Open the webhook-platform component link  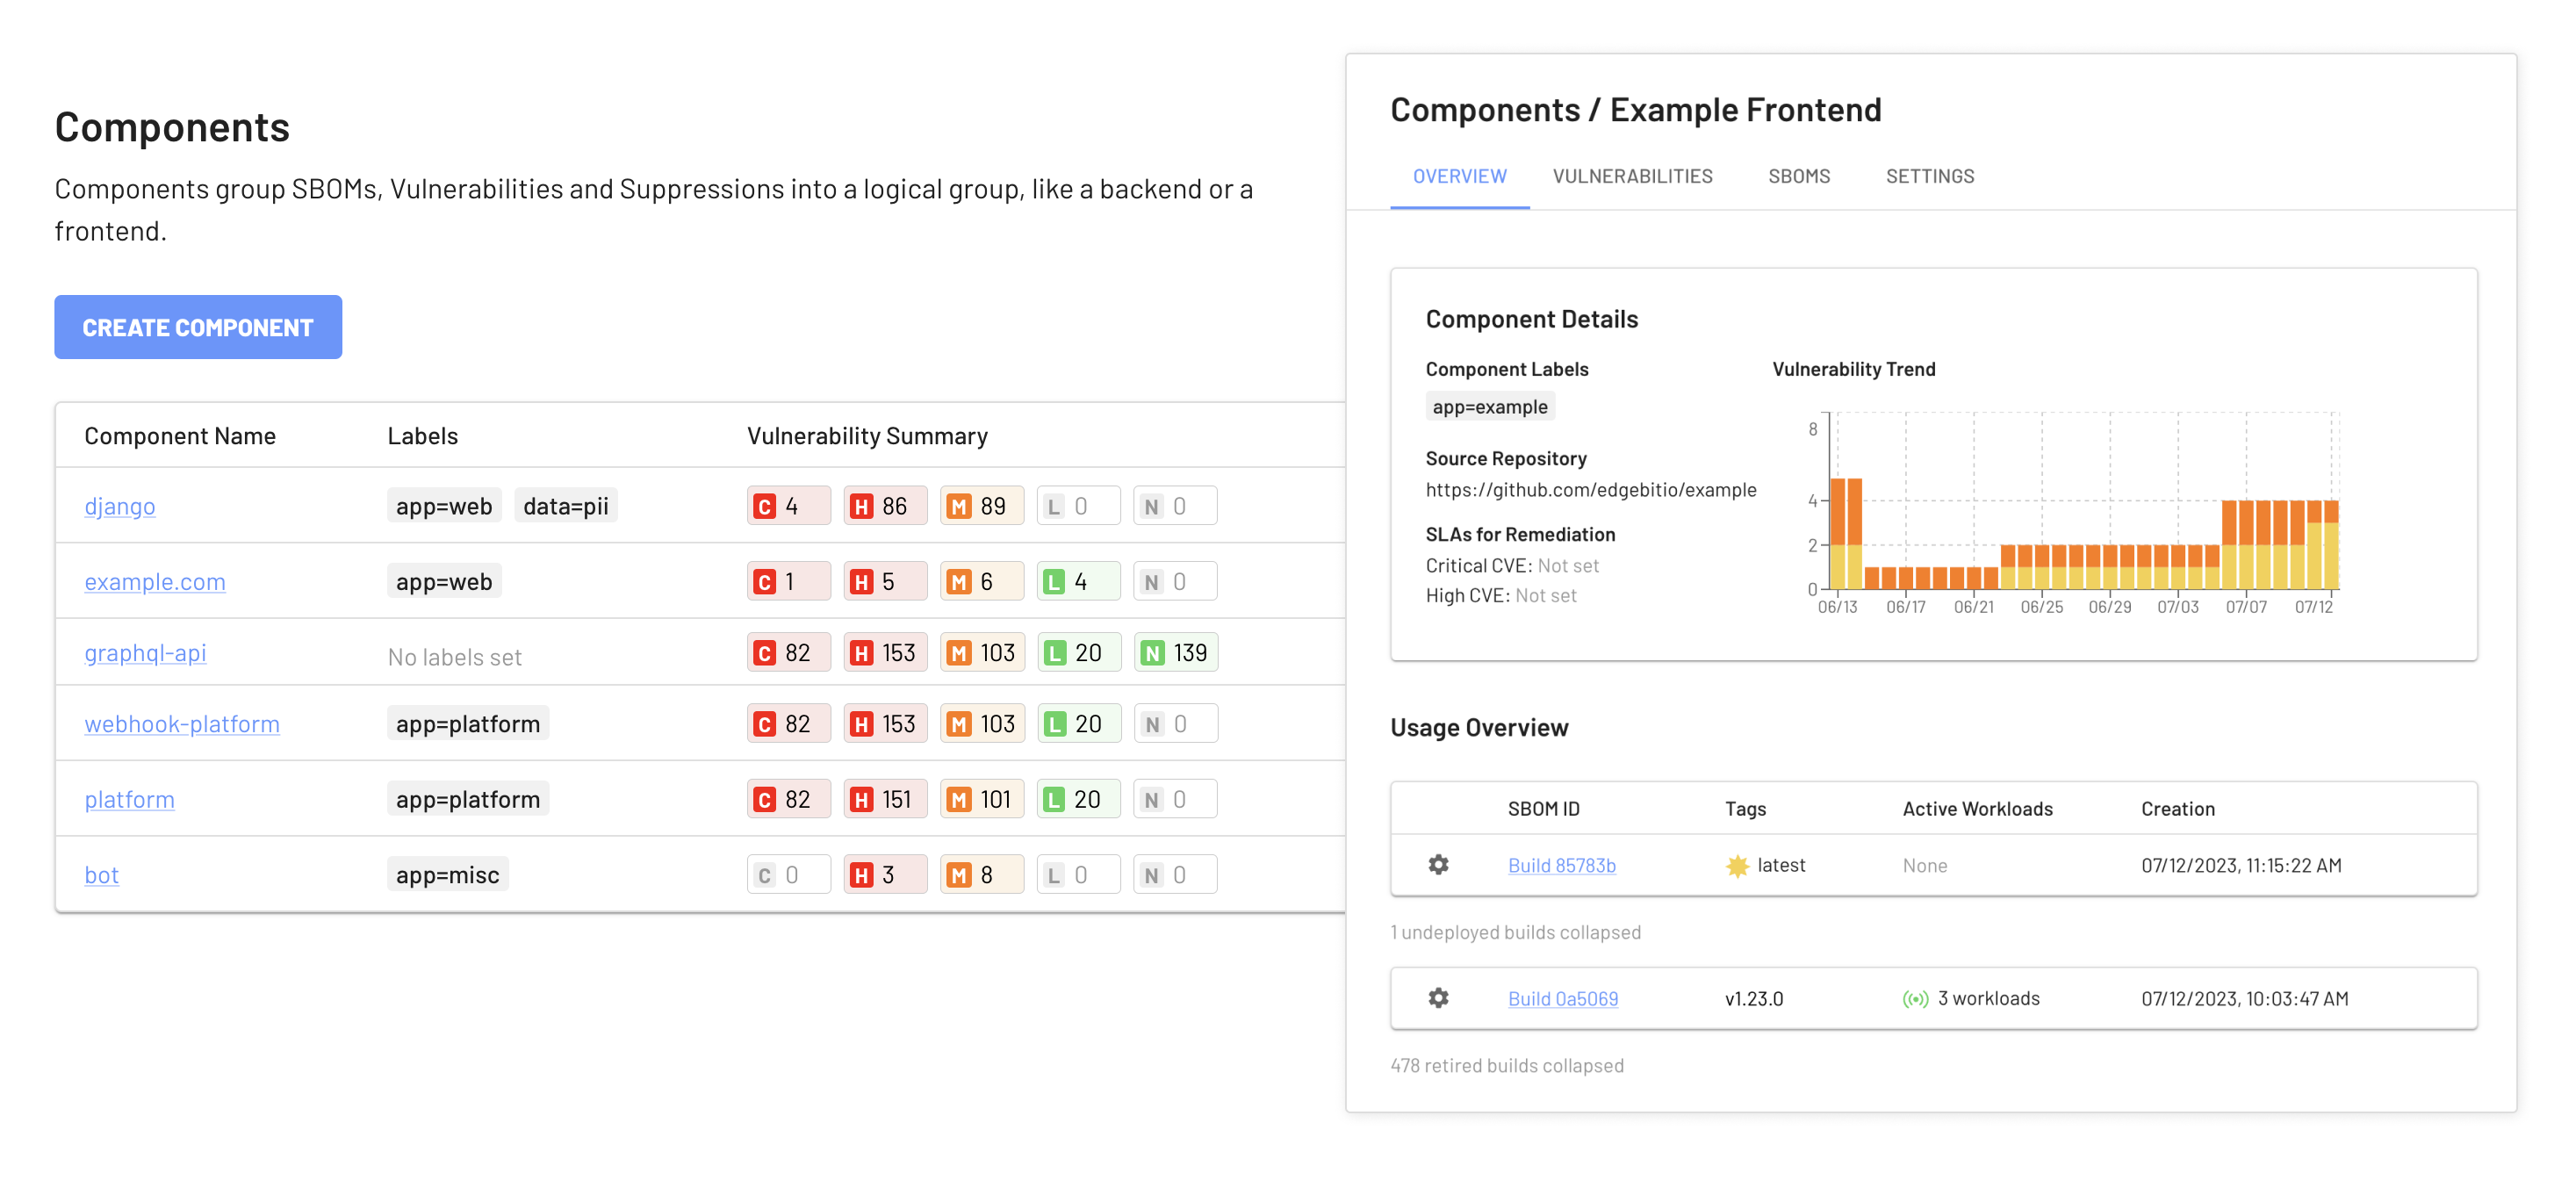click(182, 723)
